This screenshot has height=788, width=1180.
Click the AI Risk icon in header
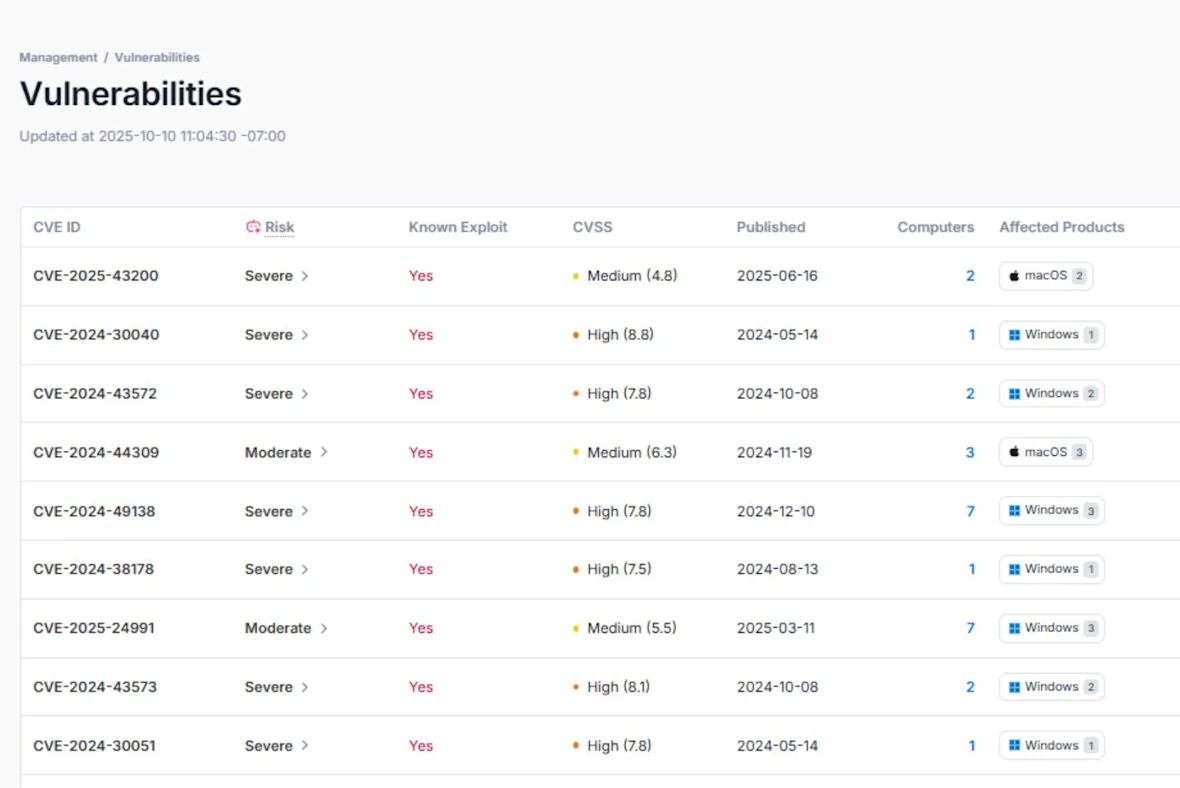pos(253,227)
